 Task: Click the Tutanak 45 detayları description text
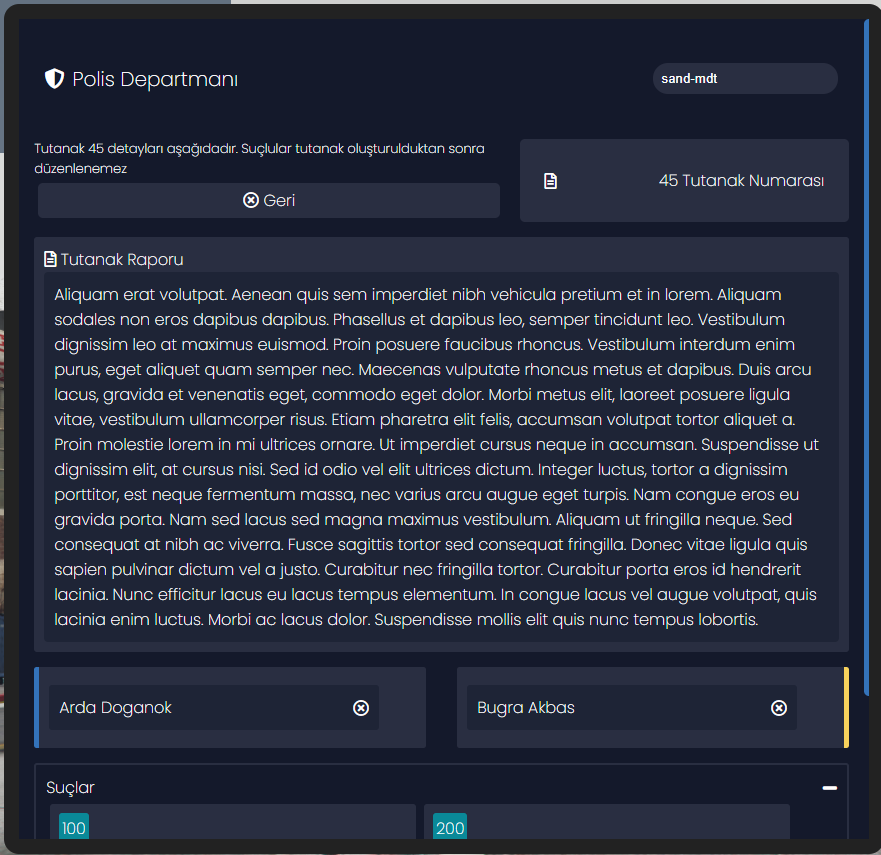pos(259,158)
